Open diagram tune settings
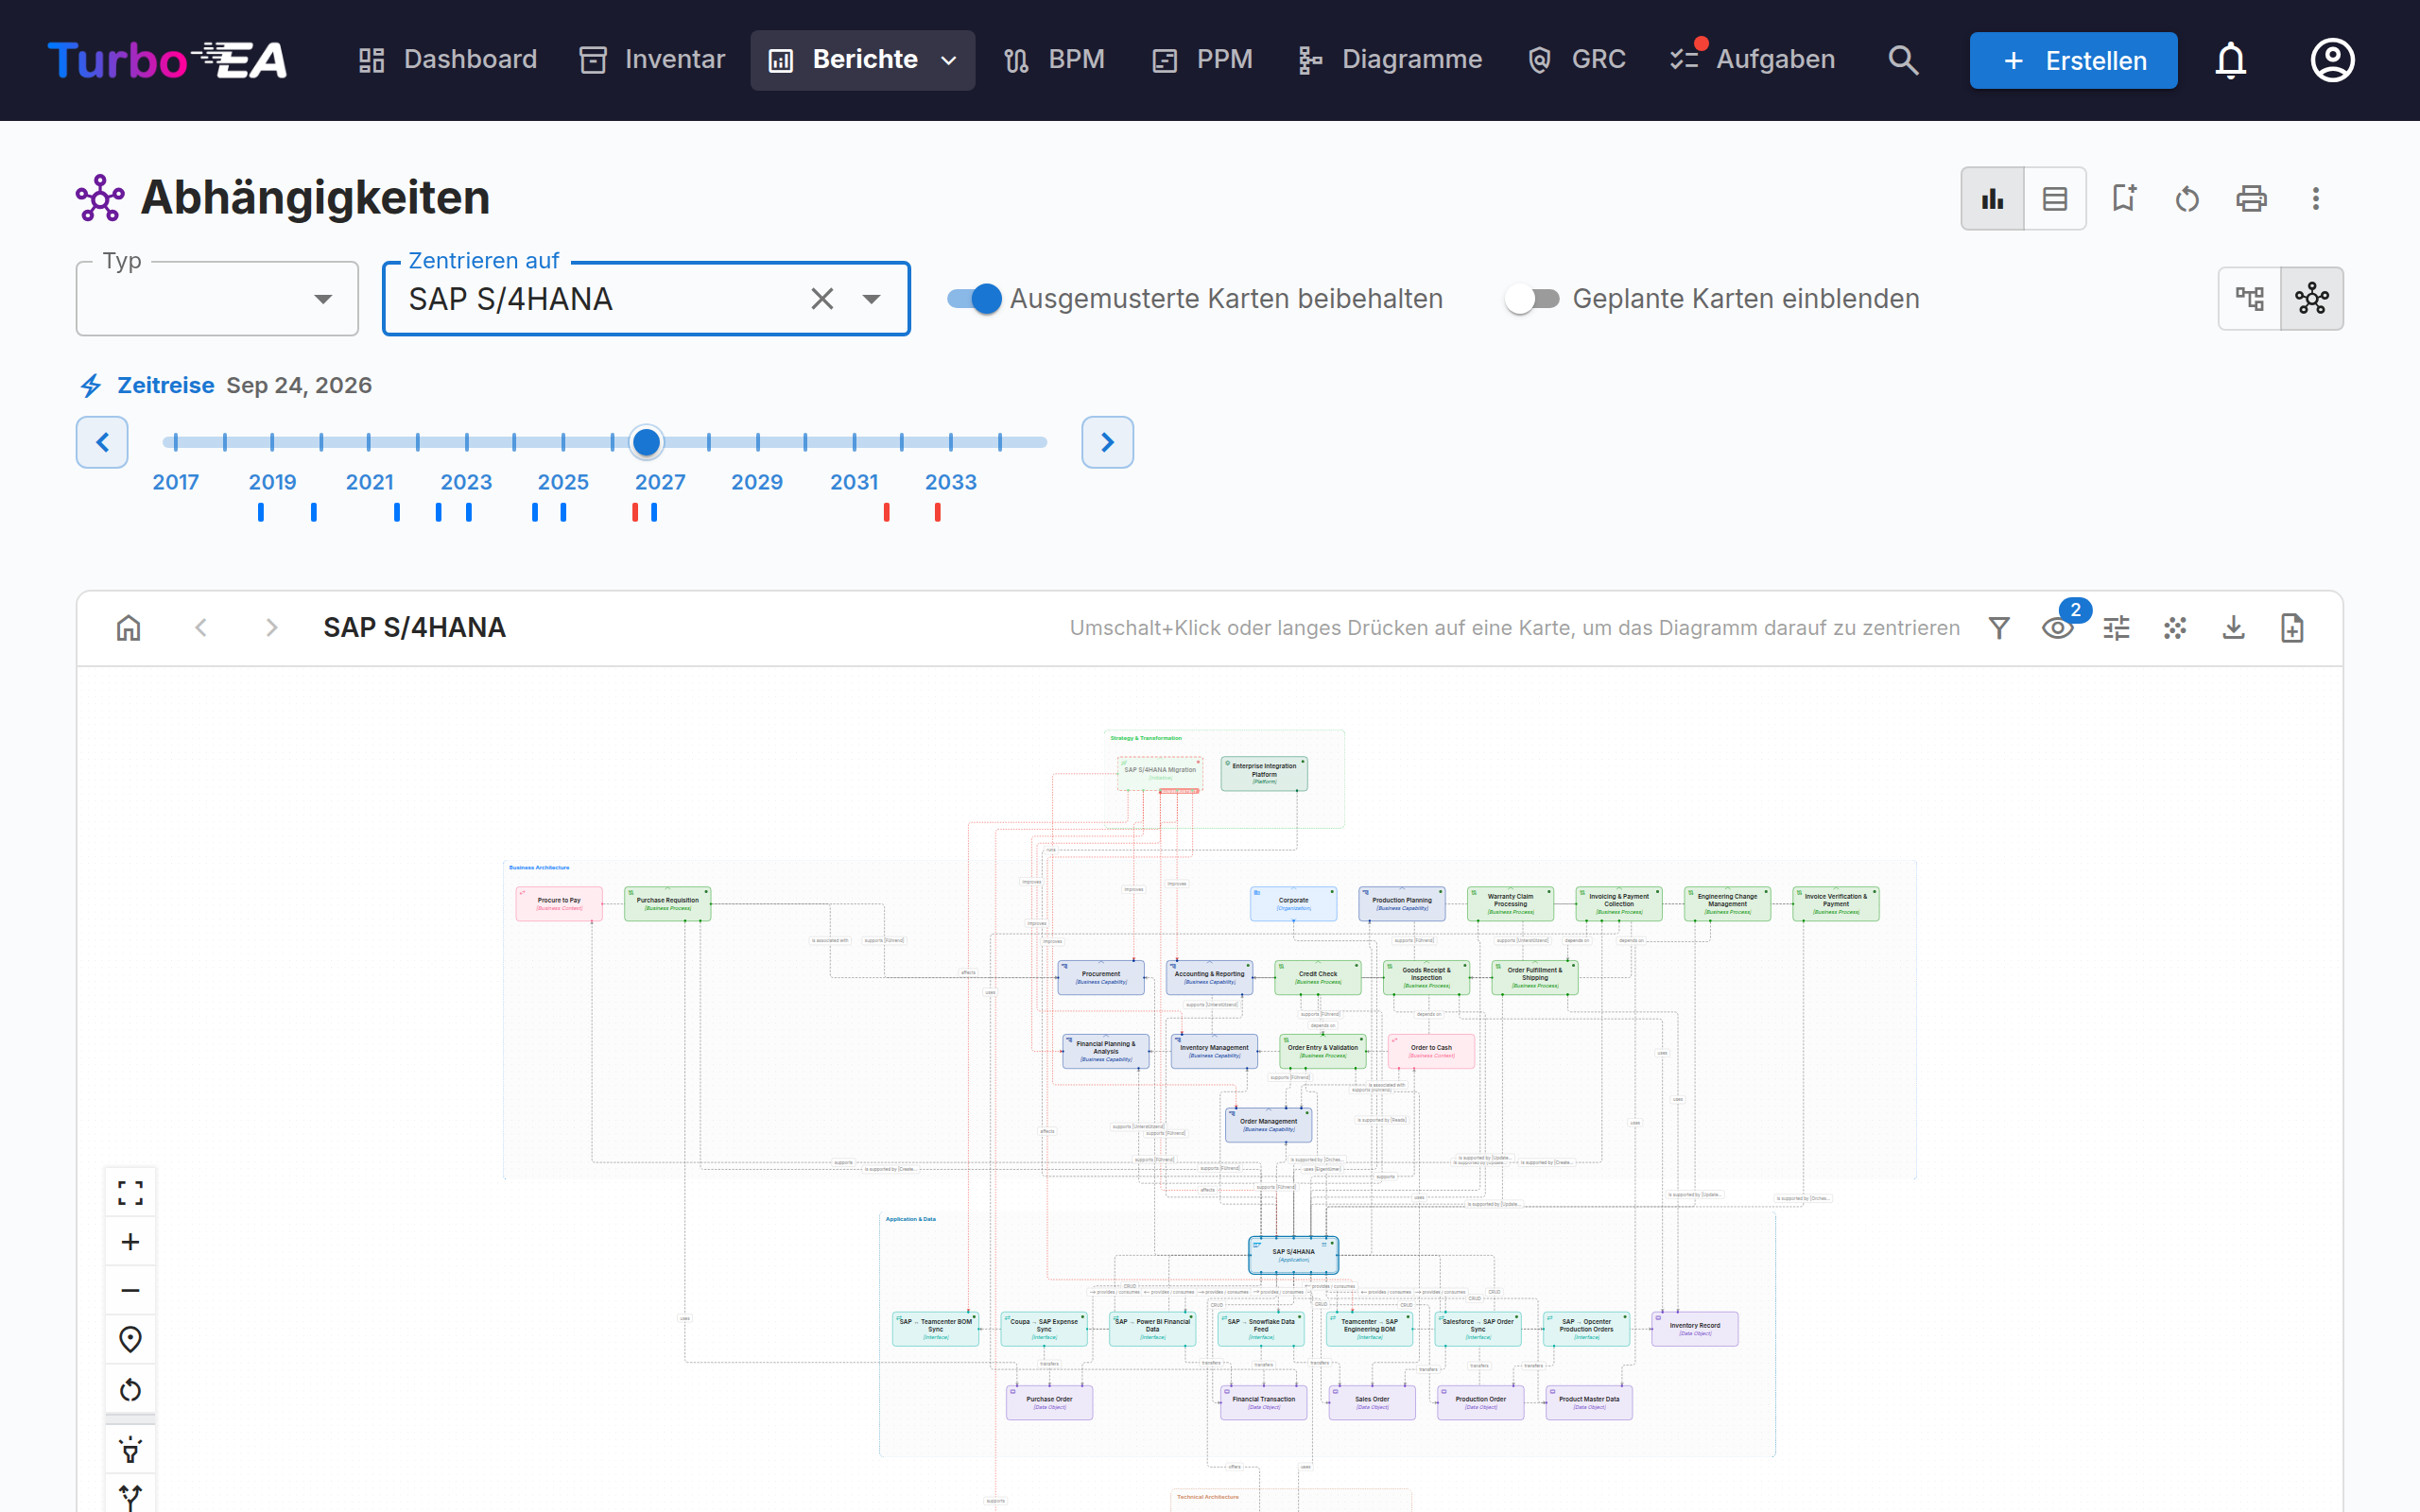 coord(2116,628)
